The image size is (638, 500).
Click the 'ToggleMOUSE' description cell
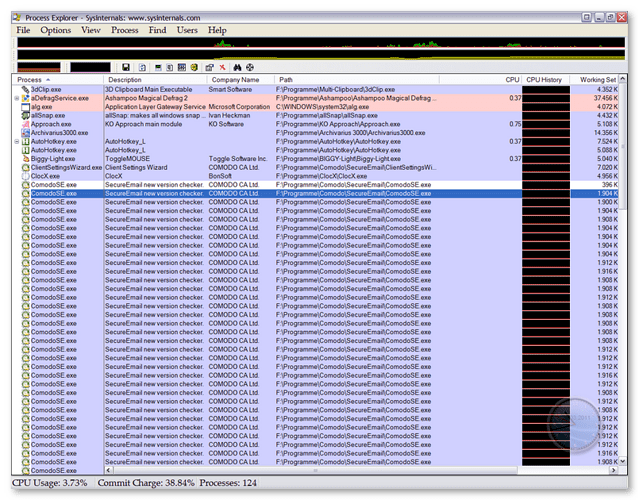(x=127, y=159)
